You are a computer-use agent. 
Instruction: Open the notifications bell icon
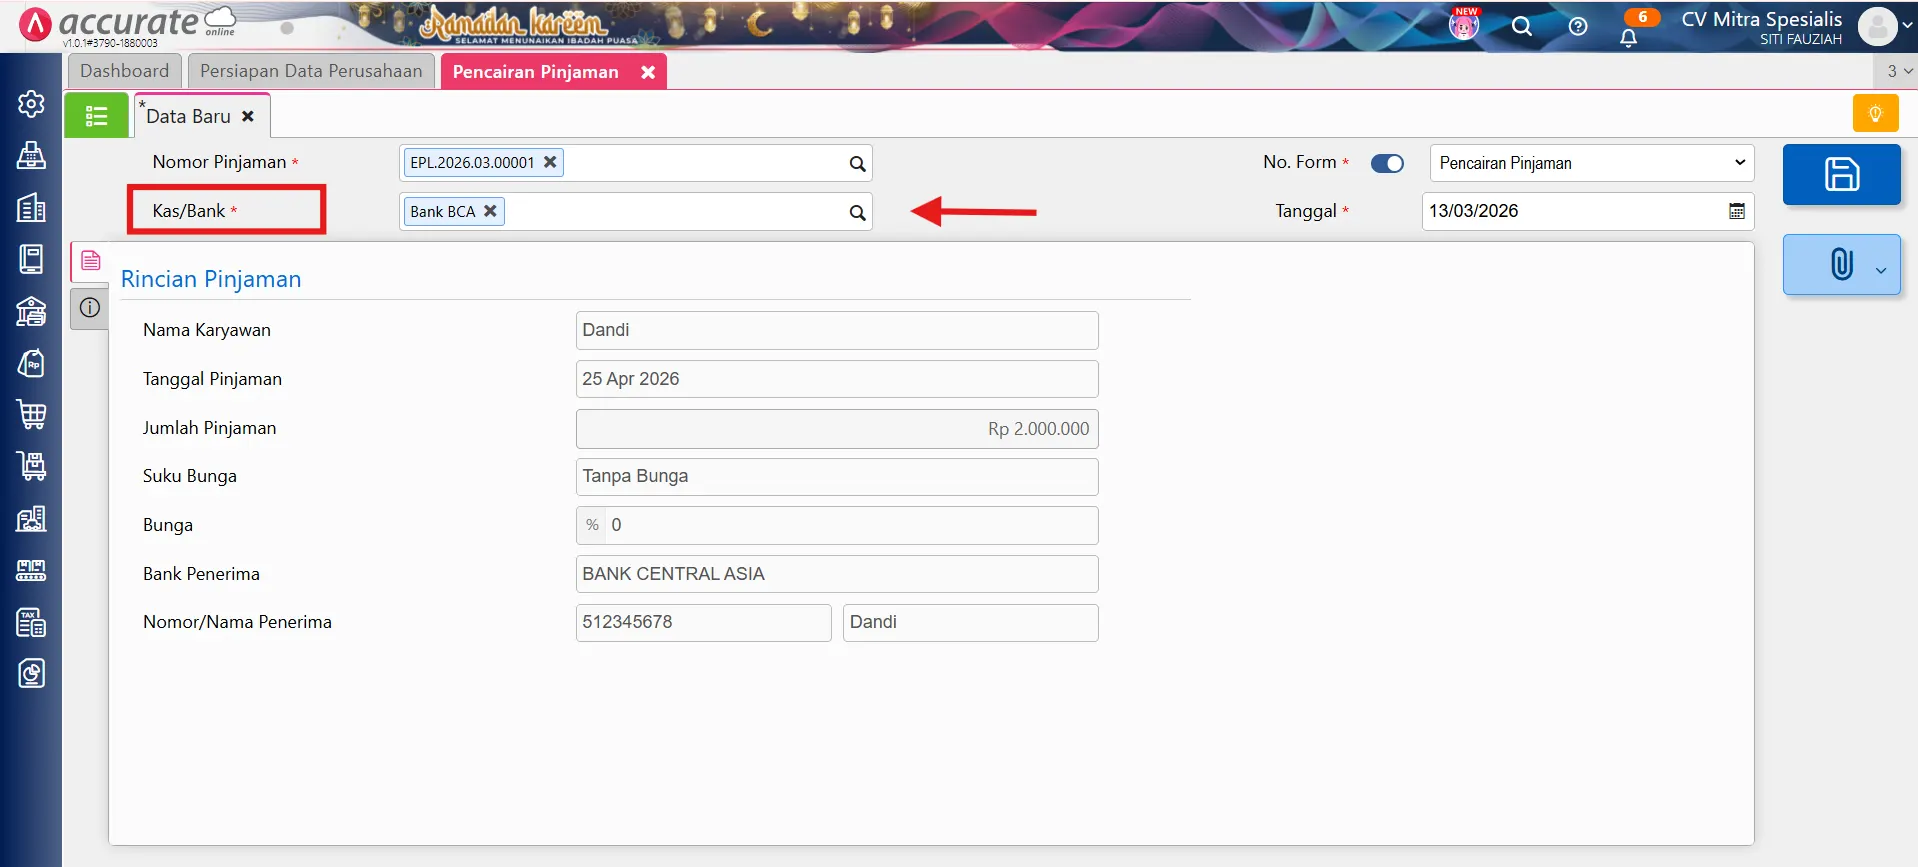click(x=1628, y=38)
